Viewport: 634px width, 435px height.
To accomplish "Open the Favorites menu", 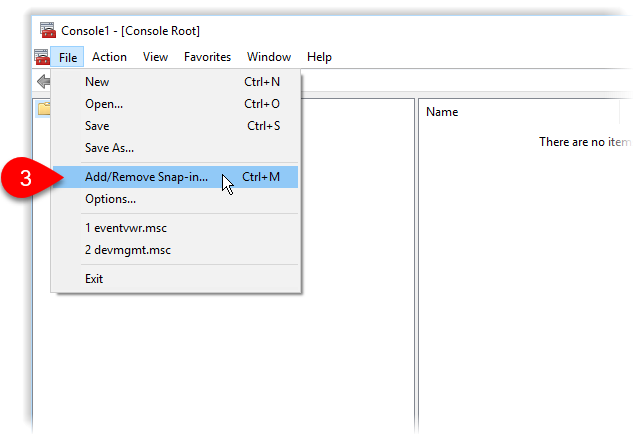I will (x=207, y=57).
